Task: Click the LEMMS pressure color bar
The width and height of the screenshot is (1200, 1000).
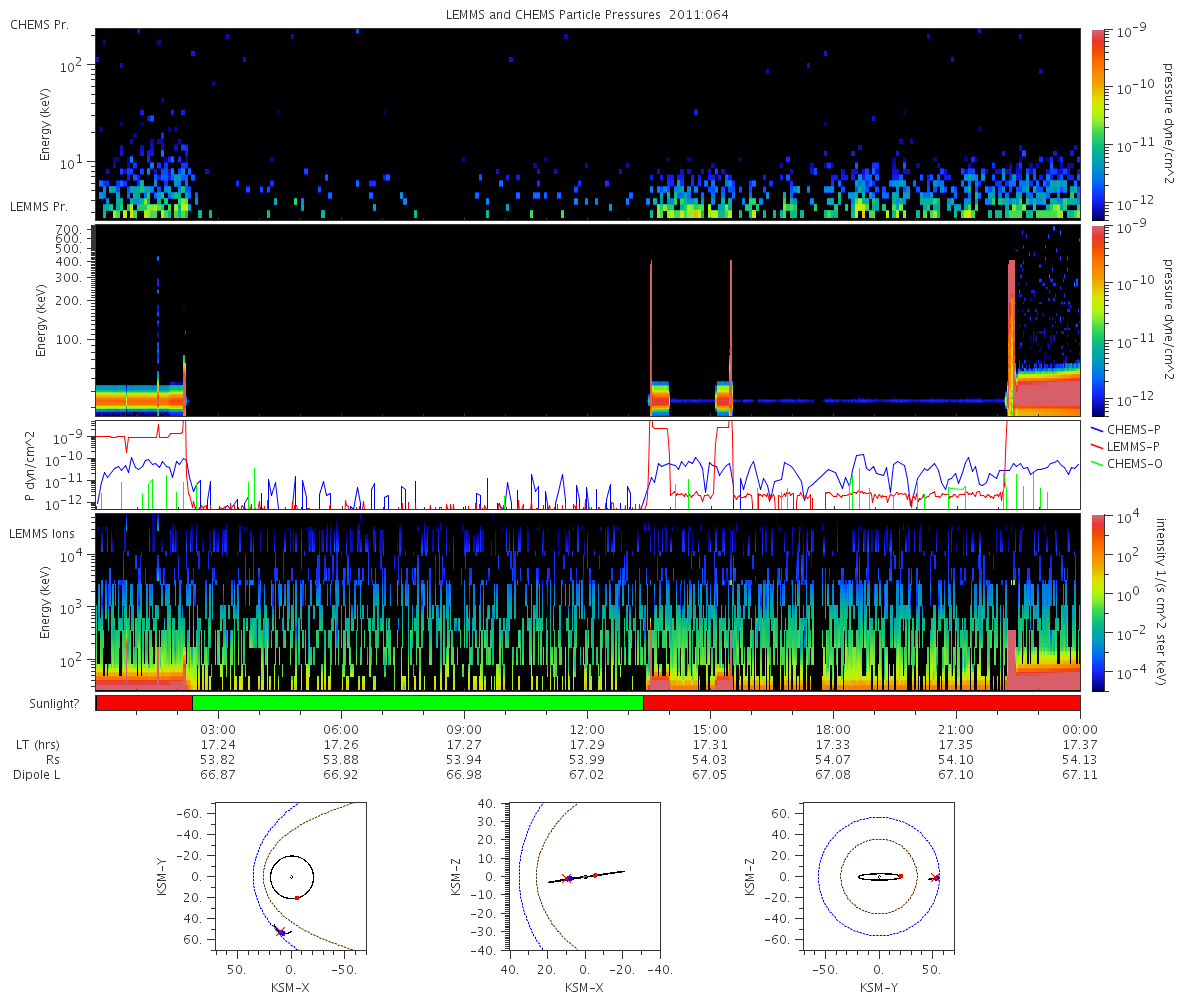Action: pos(1098,320)
